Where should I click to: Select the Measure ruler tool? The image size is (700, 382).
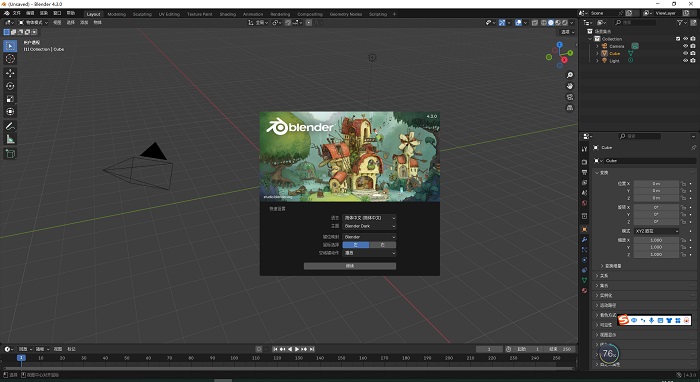pyautogui.click(x=10, y=140)
